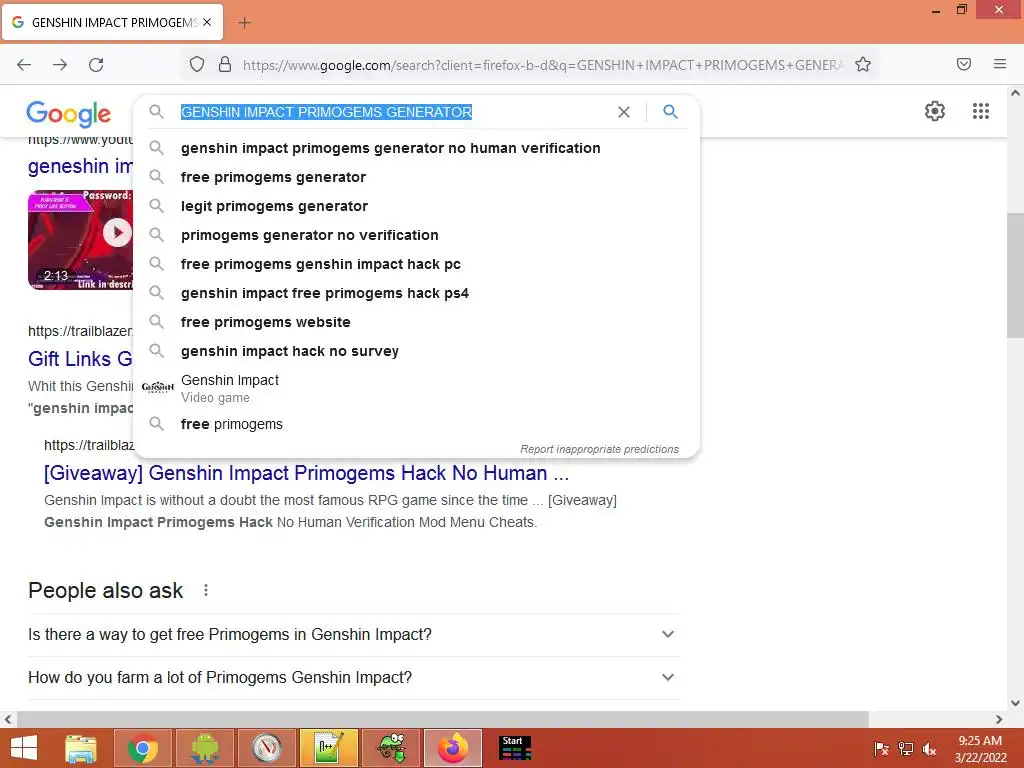Viewport: 1024px width, 768px height.
Task: Click the forward navigation arrow
Action: (60, 65)
